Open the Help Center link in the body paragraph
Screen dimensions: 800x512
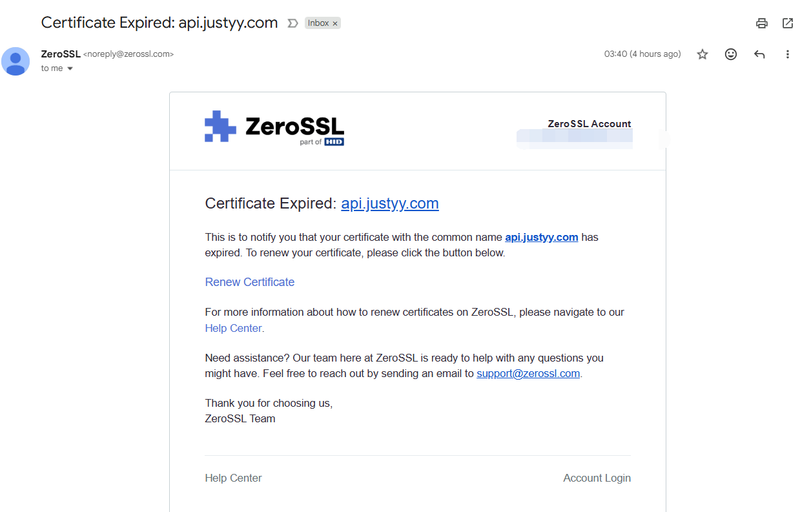click(233, 328)
